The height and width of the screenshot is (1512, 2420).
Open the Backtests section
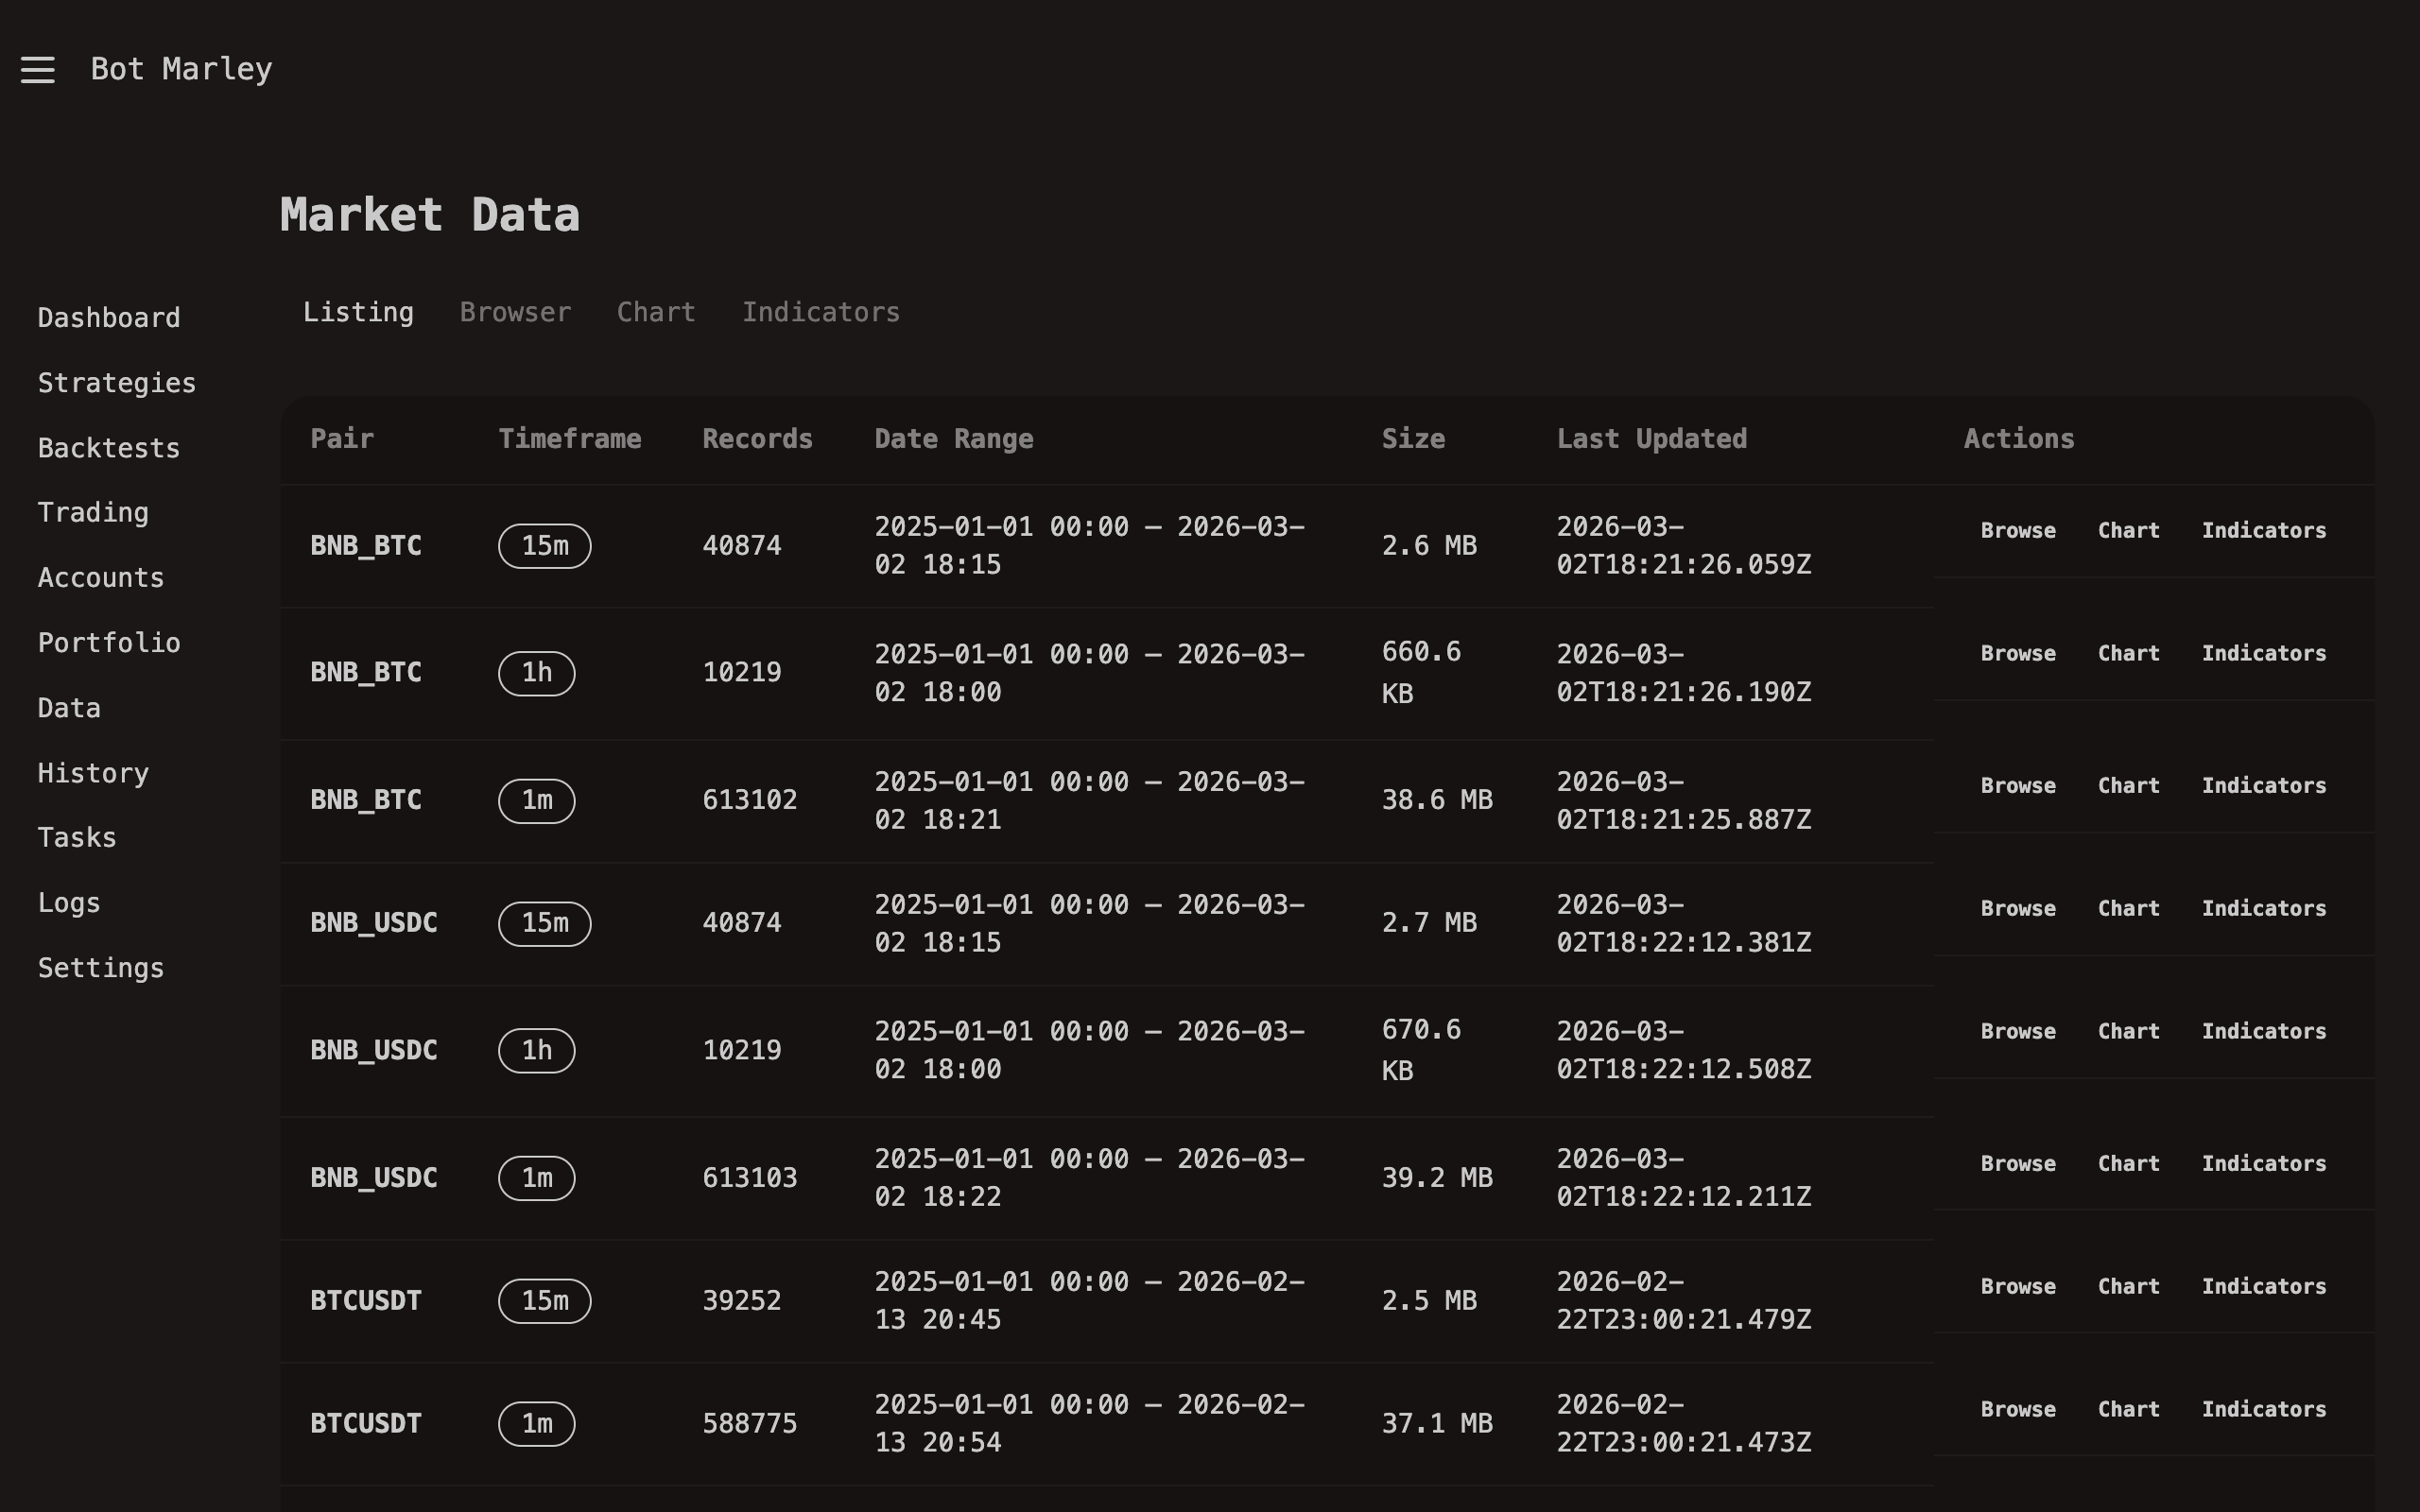[x=108, y=447]
